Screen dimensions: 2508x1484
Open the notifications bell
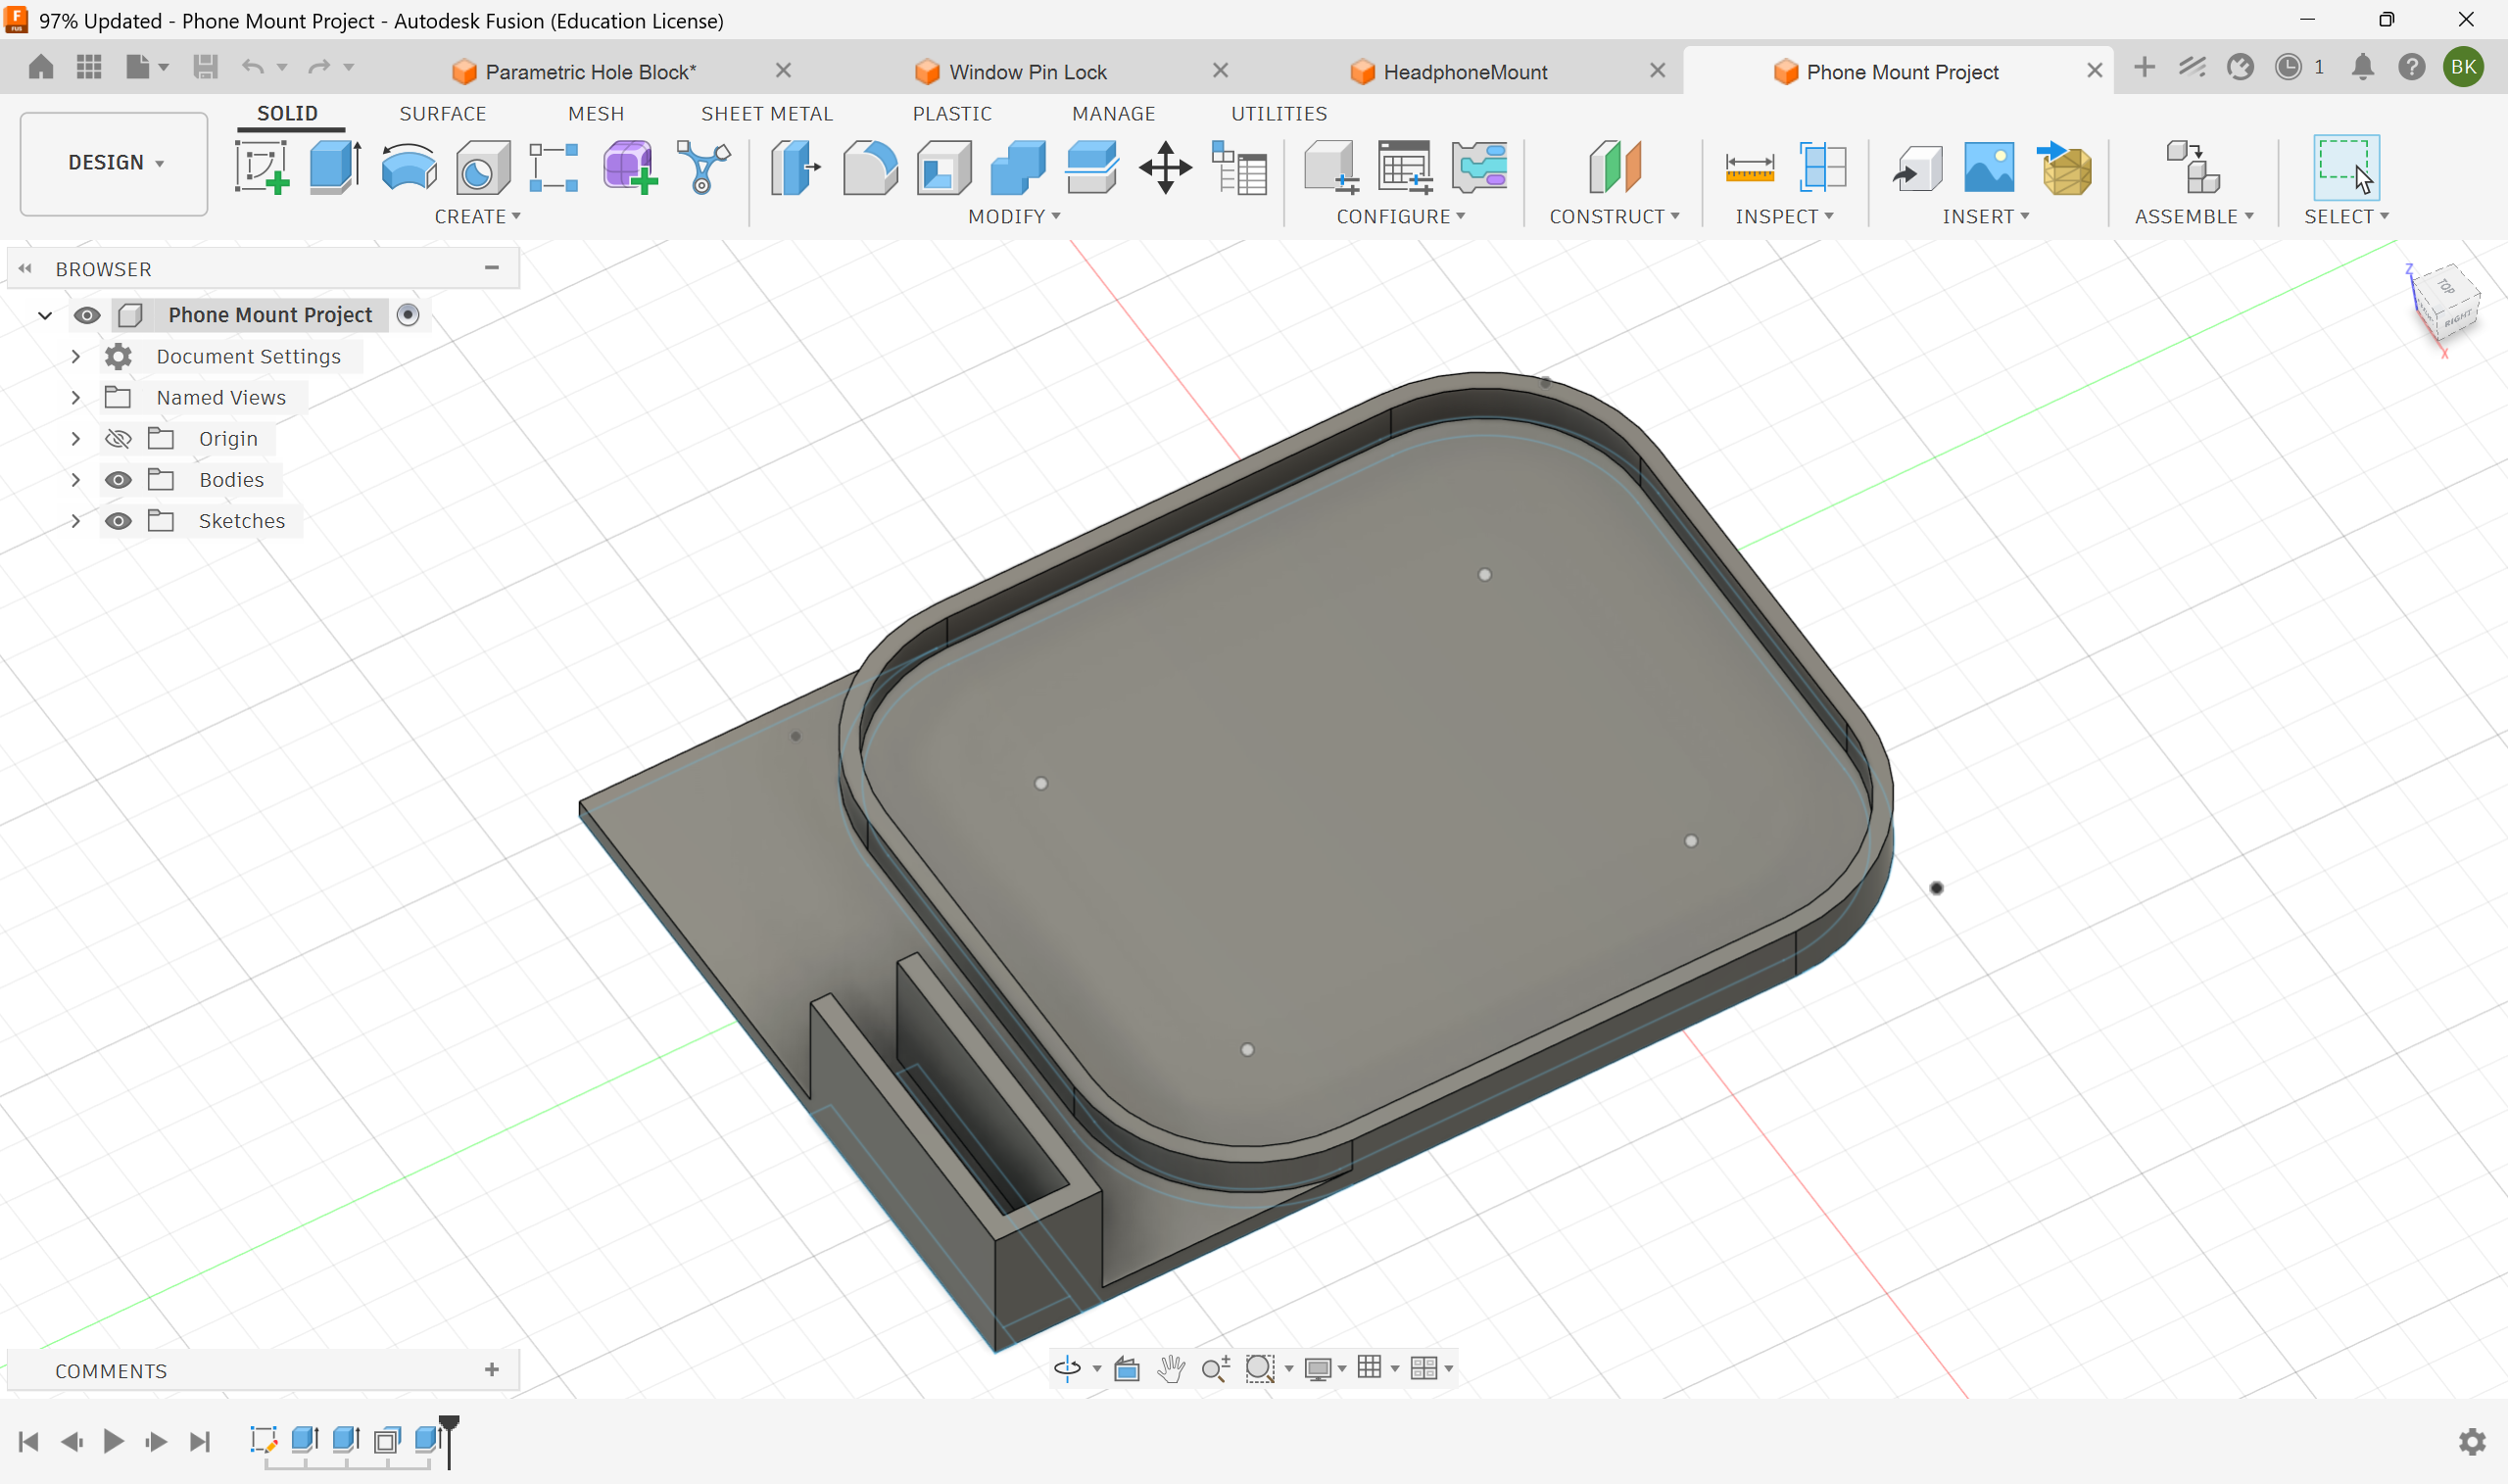click(x=2362, y=67)
